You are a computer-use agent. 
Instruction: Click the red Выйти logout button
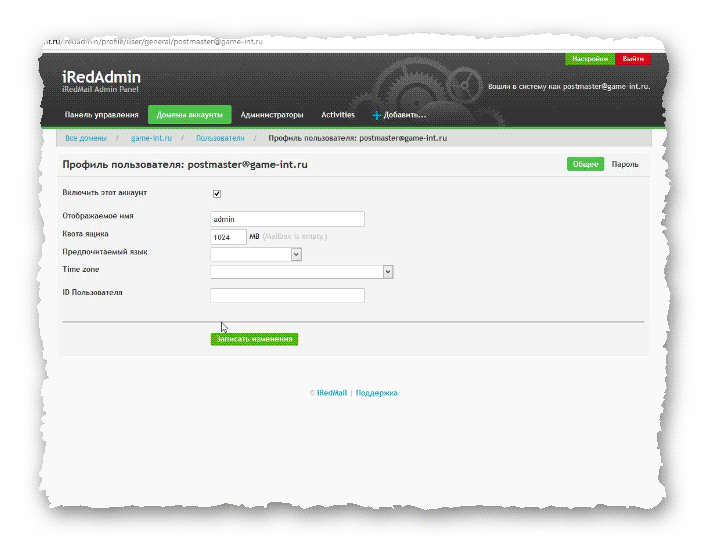[x=633, y=59]
